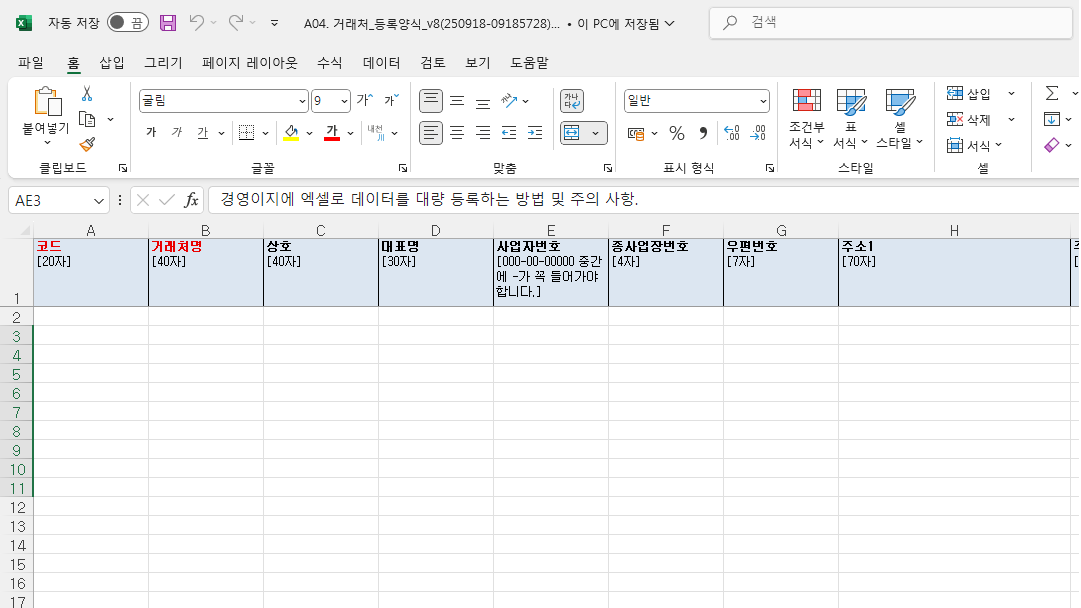Click the Save disk icon in title bar
The image size is (1081, 608).
(x=168, y=22)
